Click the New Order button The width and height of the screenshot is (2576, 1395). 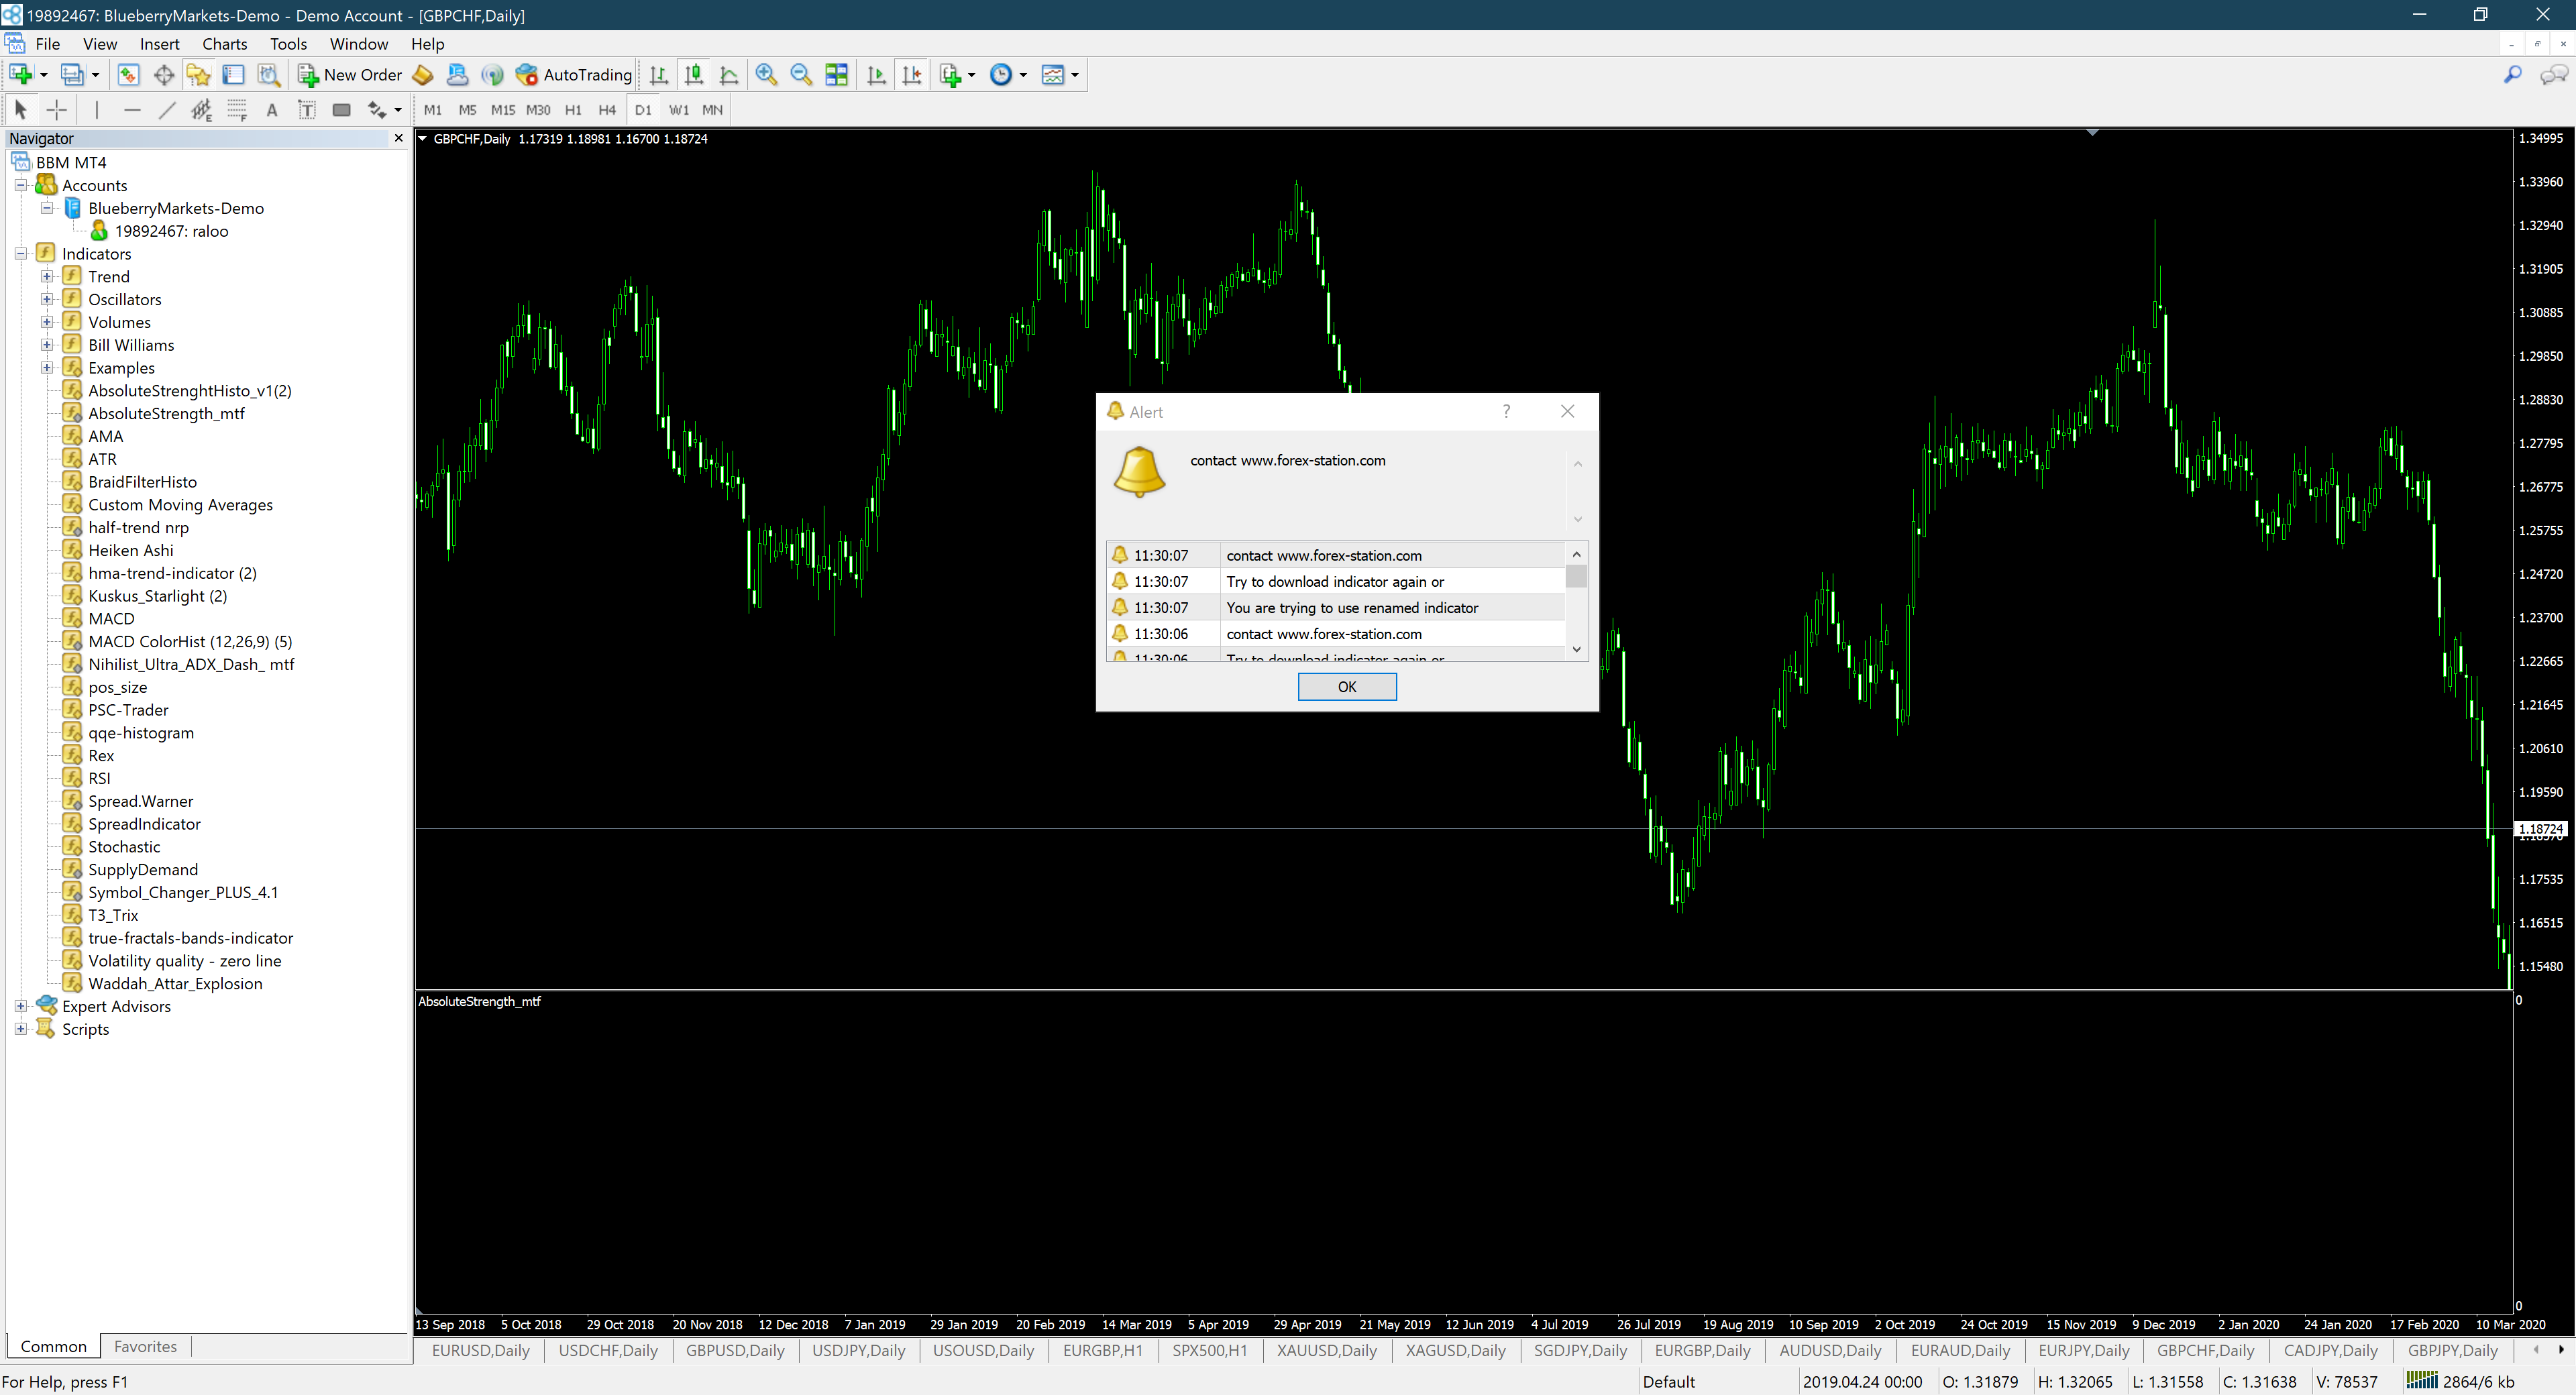(x=350, y=75)
